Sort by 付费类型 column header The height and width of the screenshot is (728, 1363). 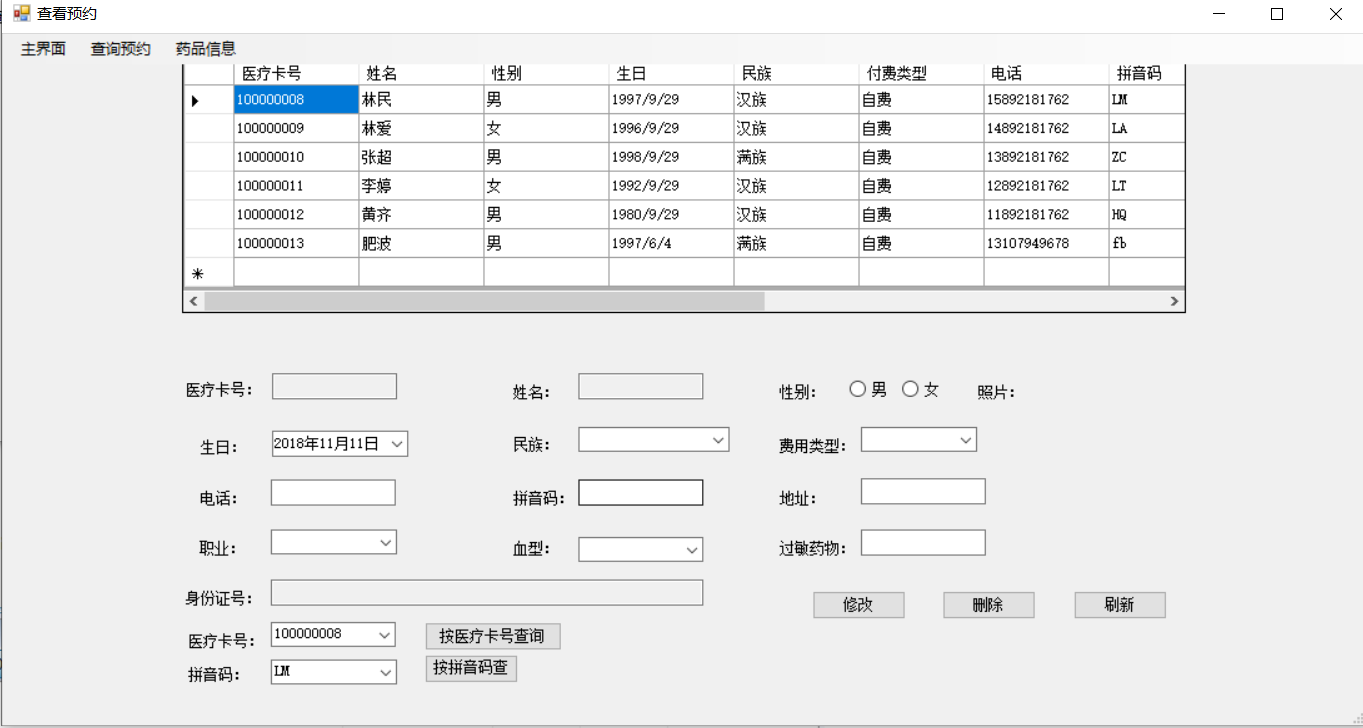[921, 74]
